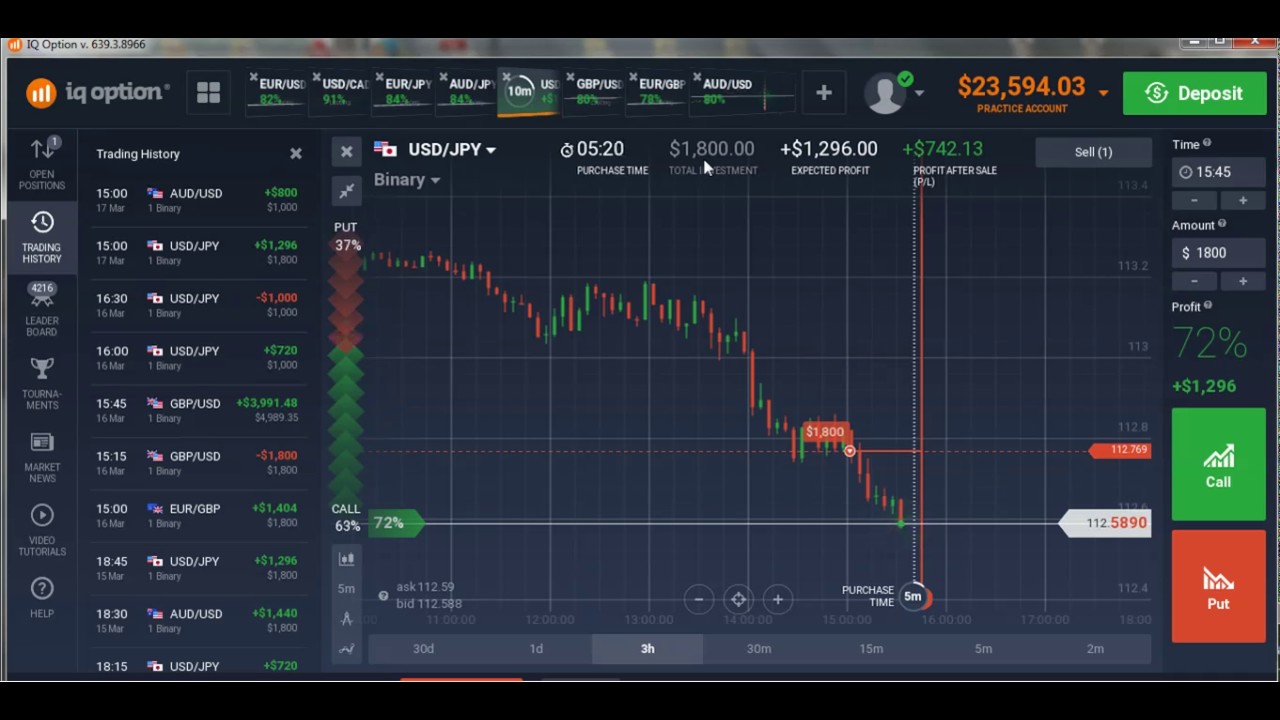Click the Sell (1) button
The image size is (1280, 720).
click(x=1093, y=152)
